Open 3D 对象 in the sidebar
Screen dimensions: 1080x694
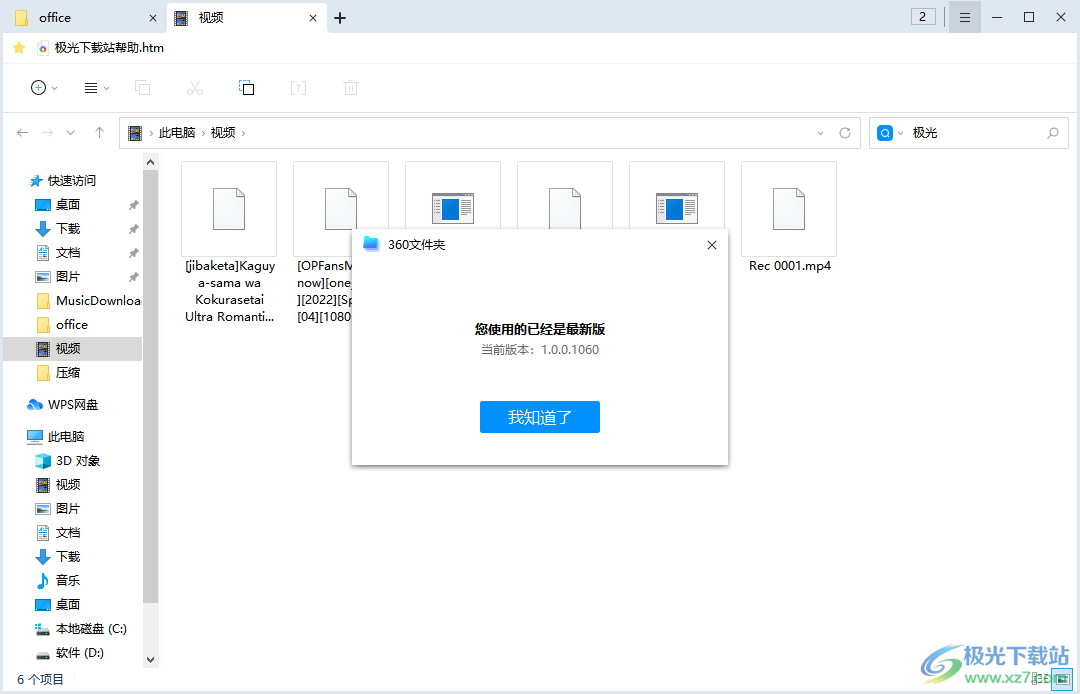[x=78, y=461]
